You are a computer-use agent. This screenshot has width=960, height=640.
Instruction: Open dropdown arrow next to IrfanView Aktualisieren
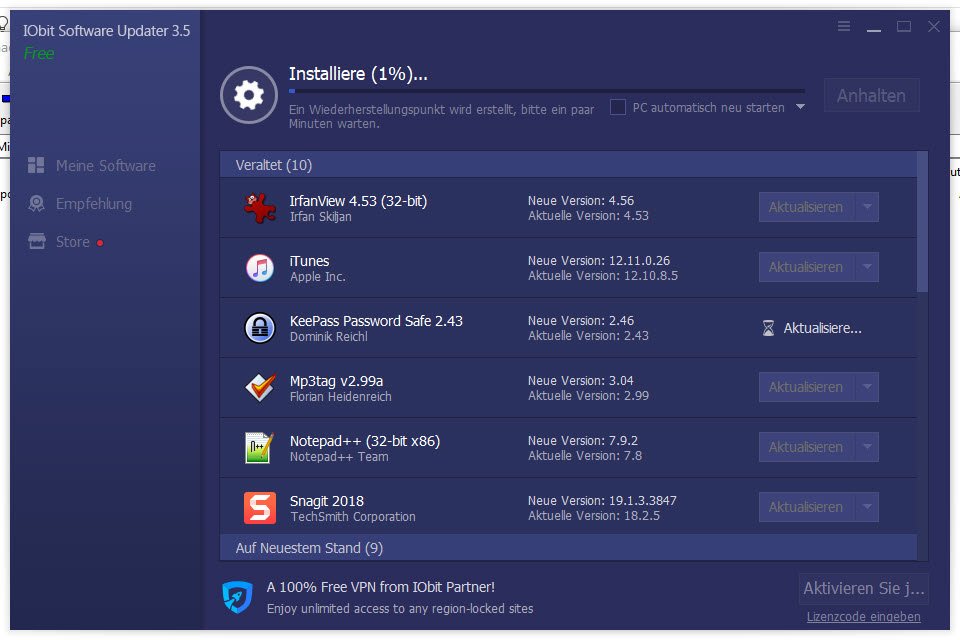[x=867, y=207]
